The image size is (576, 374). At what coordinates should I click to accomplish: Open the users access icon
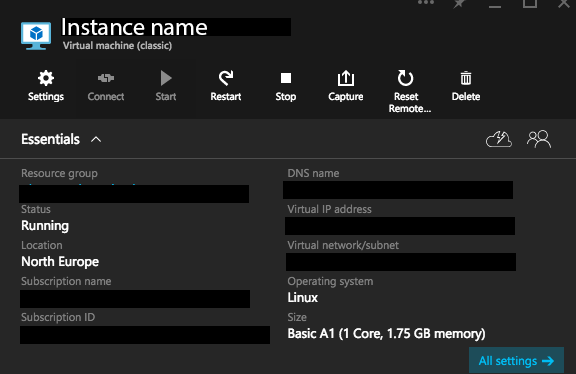tap(539, 139)
